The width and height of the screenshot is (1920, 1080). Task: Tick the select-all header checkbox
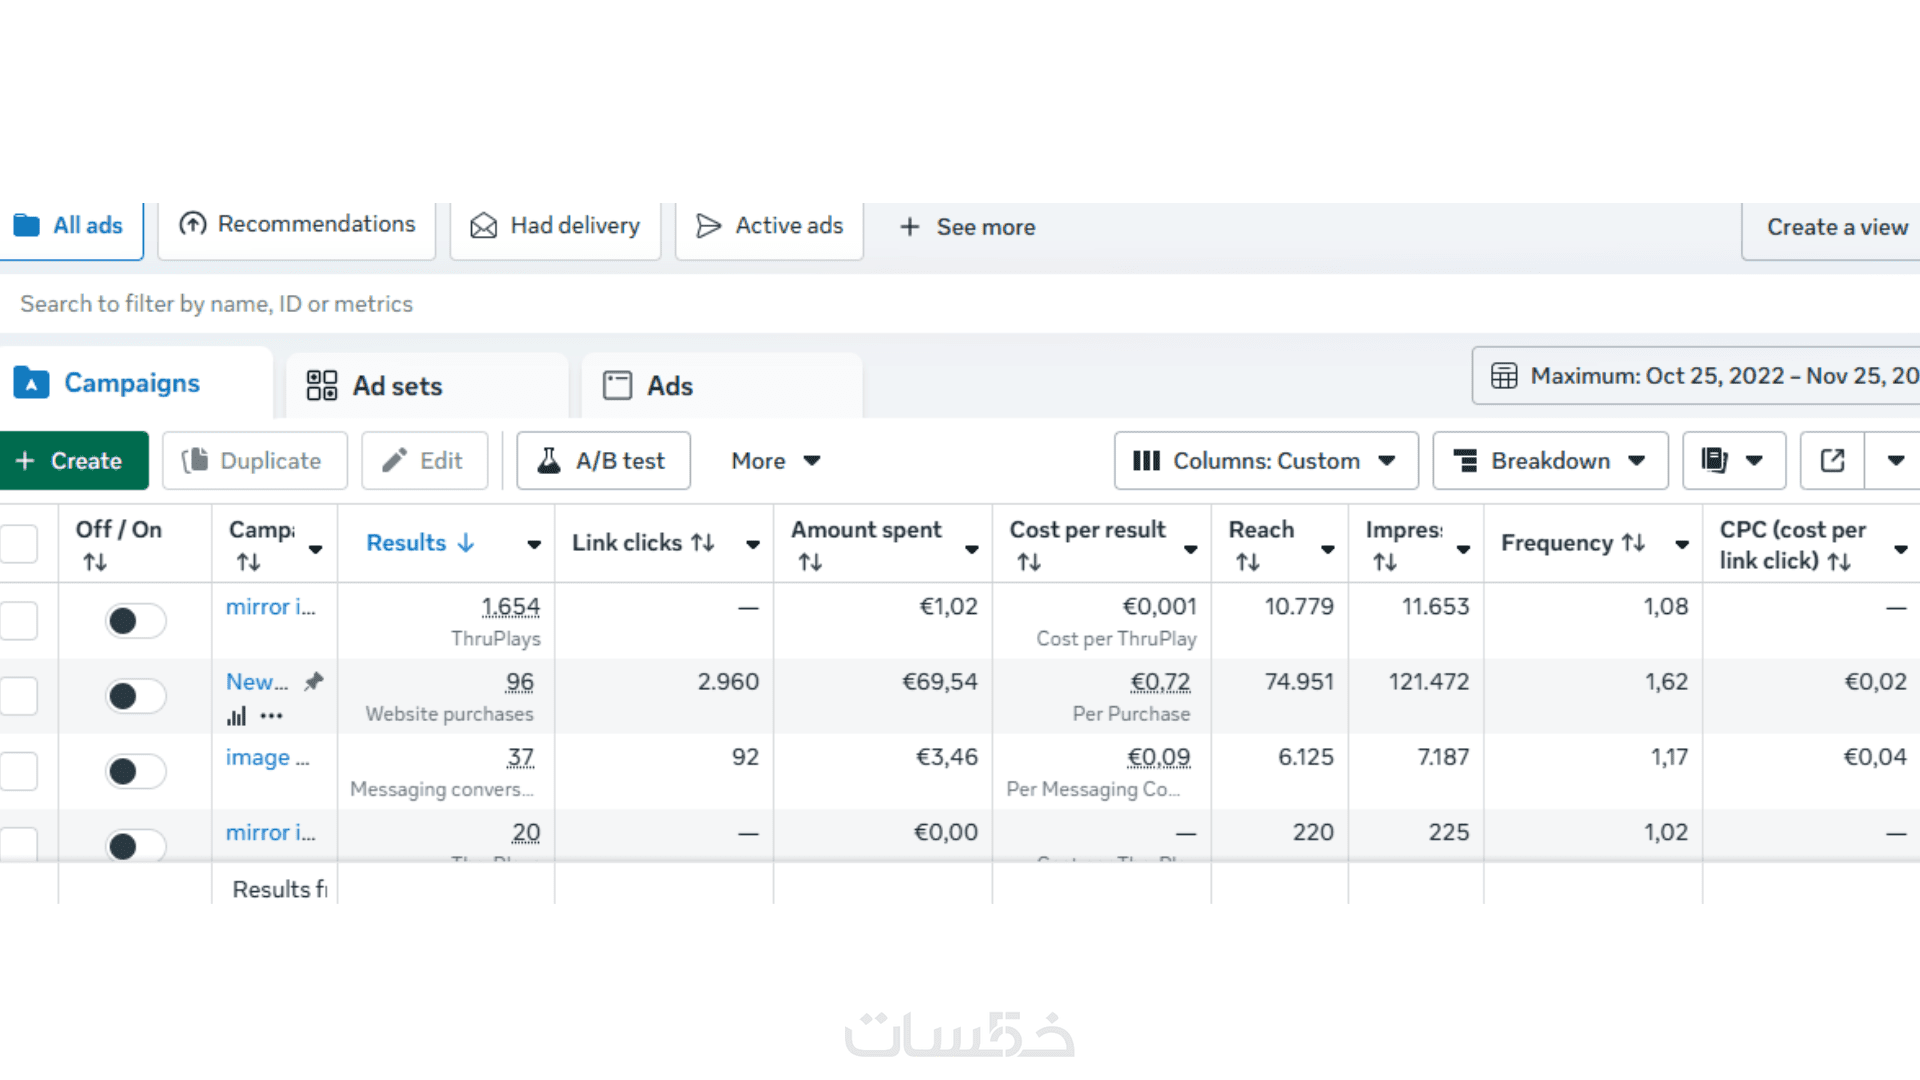(x=19, y=544)
